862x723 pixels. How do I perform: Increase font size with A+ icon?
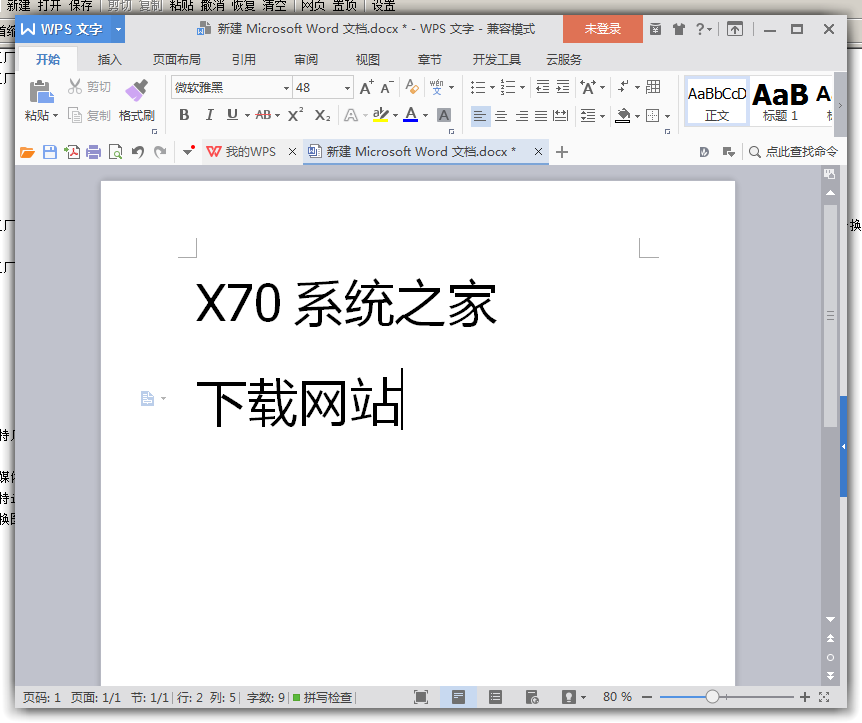pos(367,87)
